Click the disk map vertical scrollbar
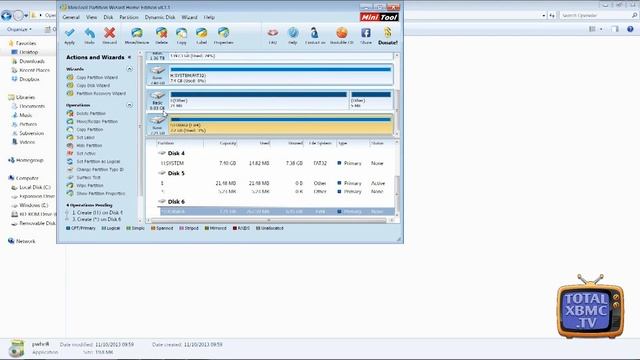 396,95
